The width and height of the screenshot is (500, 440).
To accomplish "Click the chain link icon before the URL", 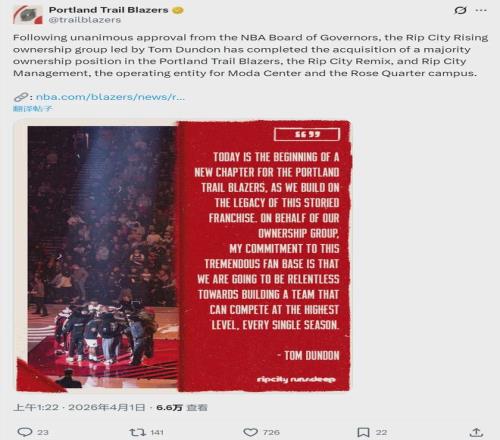I will pyautogui.click(x=21, y=97).
